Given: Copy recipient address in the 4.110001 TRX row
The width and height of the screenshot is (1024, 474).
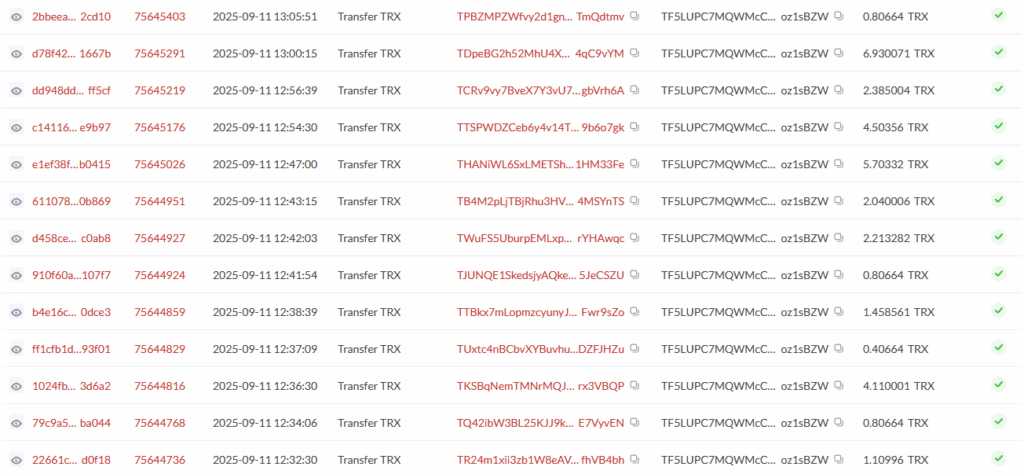Looking at the screenshot, I should 839,386.
